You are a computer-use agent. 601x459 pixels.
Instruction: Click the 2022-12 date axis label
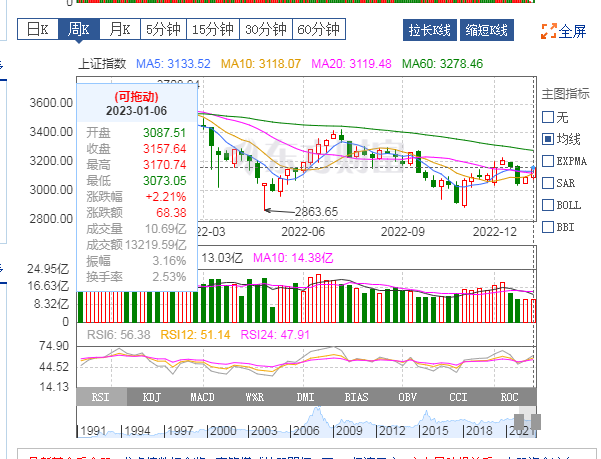[x=494, y=232]
